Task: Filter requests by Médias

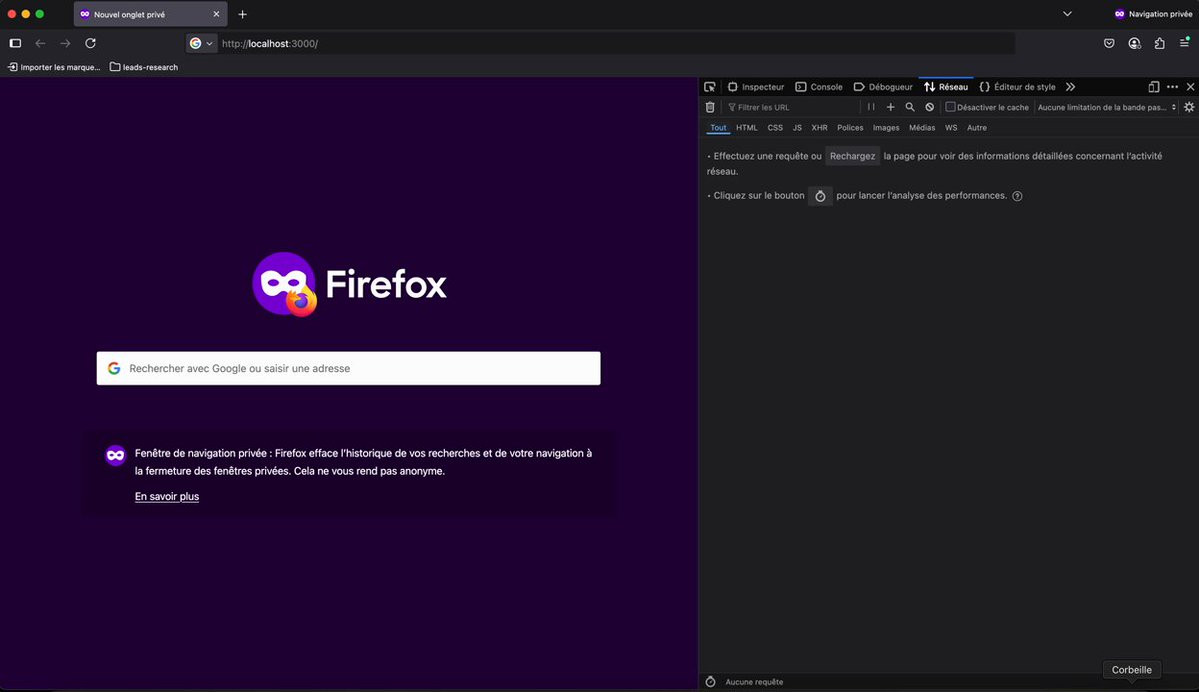Action: (x=921, y=128)
